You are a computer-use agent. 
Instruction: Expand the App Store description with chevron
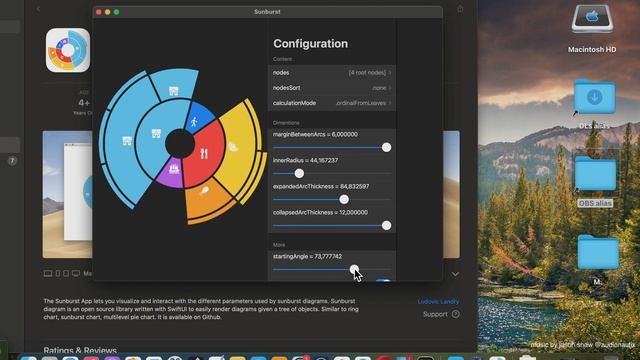click(x=455, y=274)
